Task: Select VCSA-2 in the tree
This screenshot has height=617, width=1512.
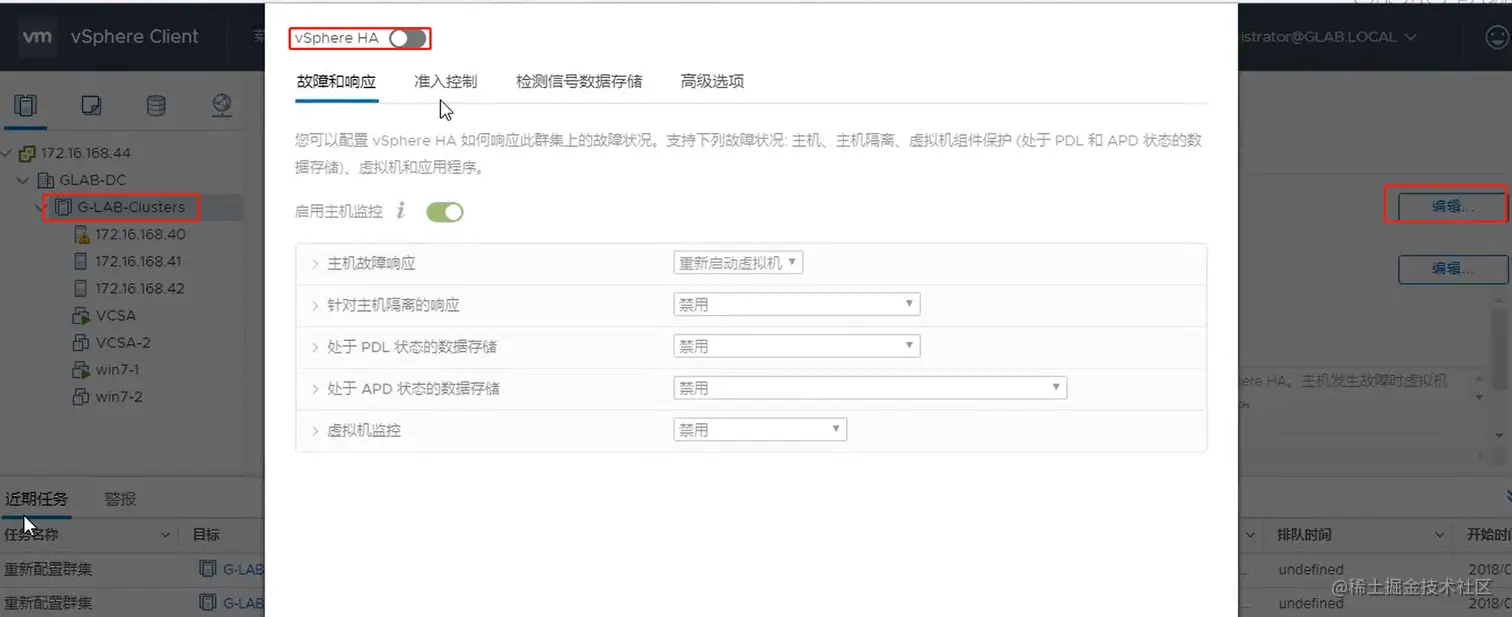Action: 123,342
